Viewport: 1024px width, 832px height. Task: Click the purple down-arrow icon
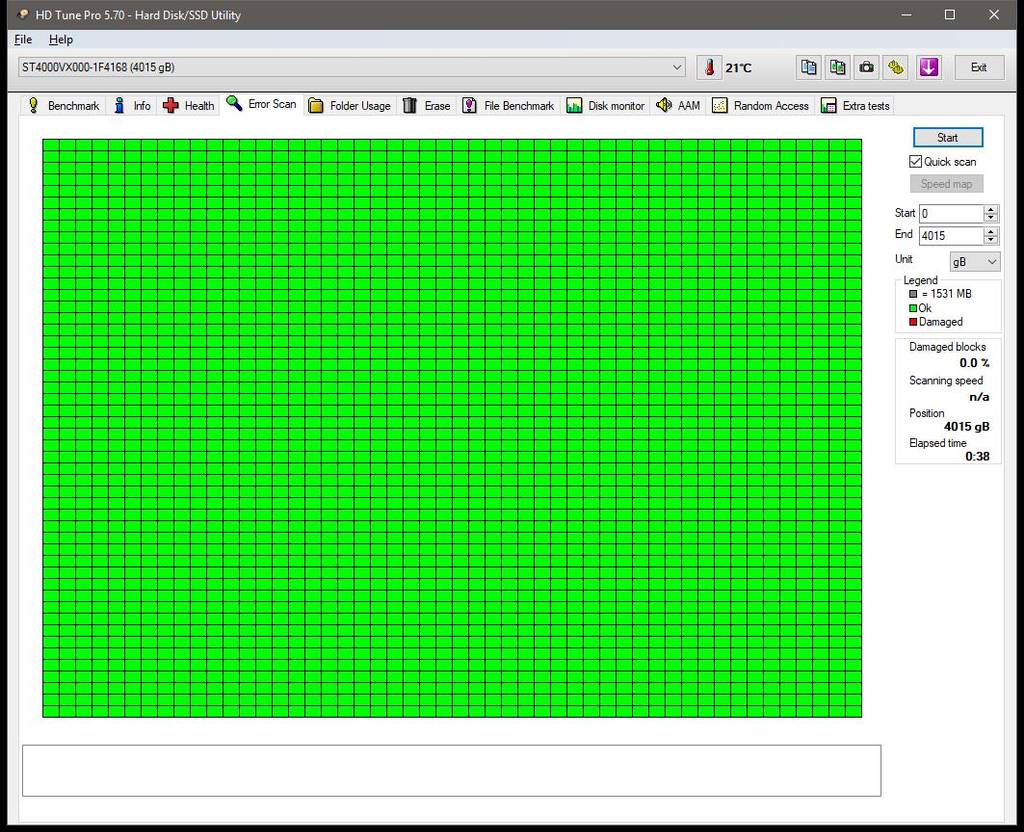[x=929, y=67]
